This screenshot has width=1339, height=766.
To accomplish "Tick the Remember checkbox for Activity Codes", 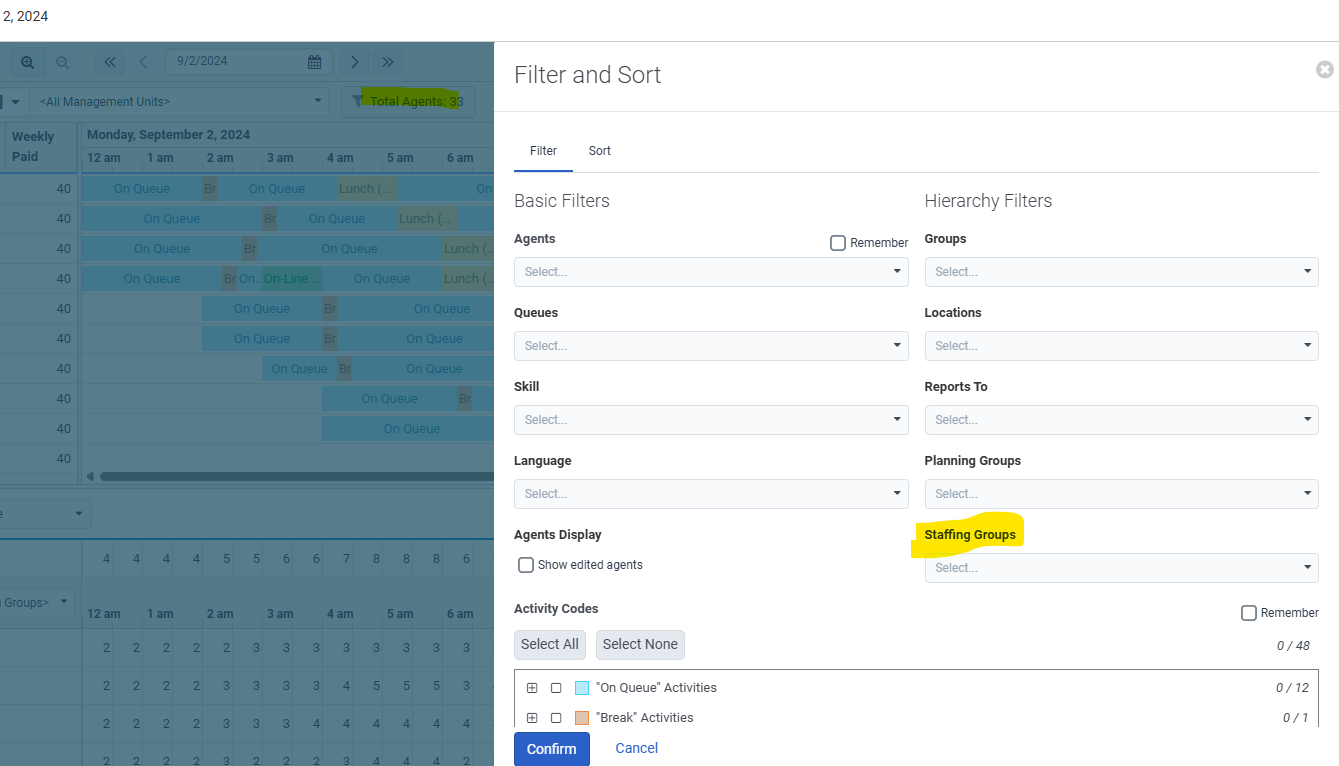I will [1249, 613].
